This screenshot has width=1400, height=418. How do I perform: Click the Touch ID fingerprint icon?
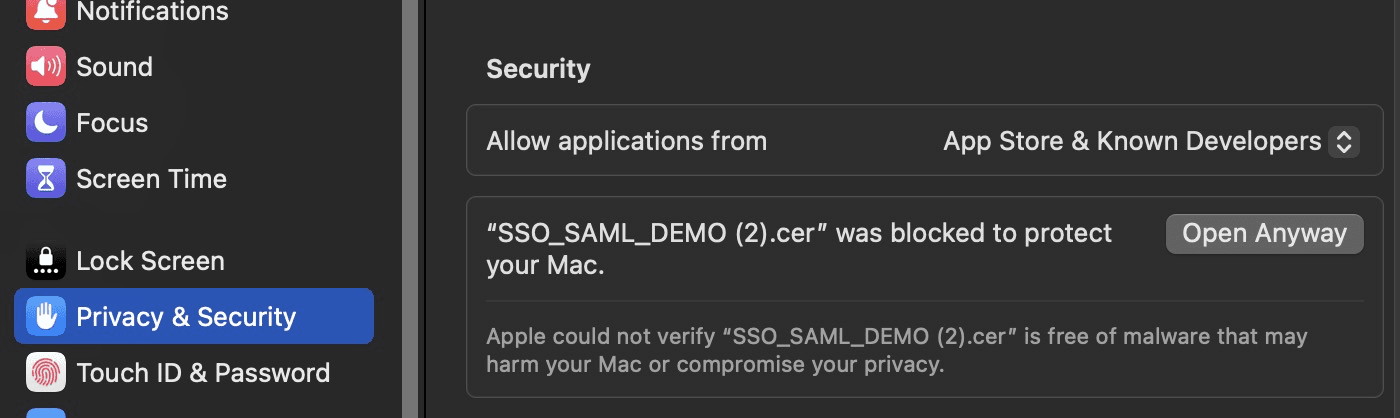(45, 373)
